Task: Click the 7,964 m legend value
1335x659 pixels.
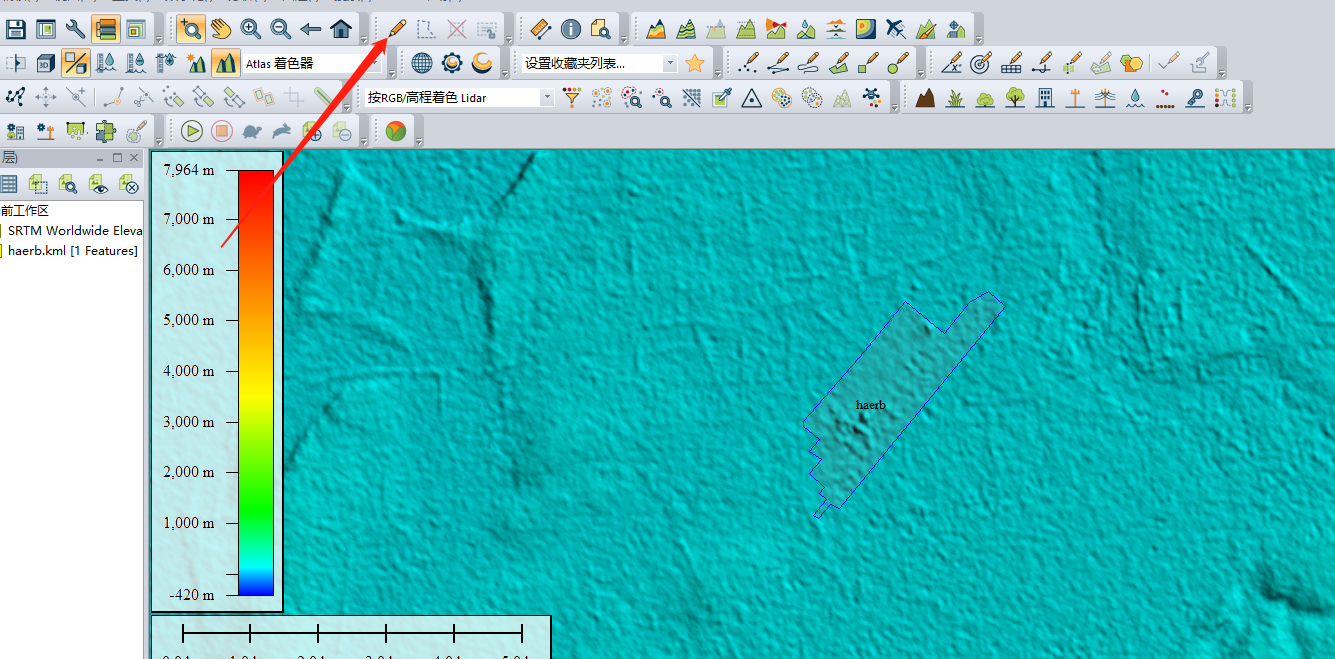Action: 190,170
